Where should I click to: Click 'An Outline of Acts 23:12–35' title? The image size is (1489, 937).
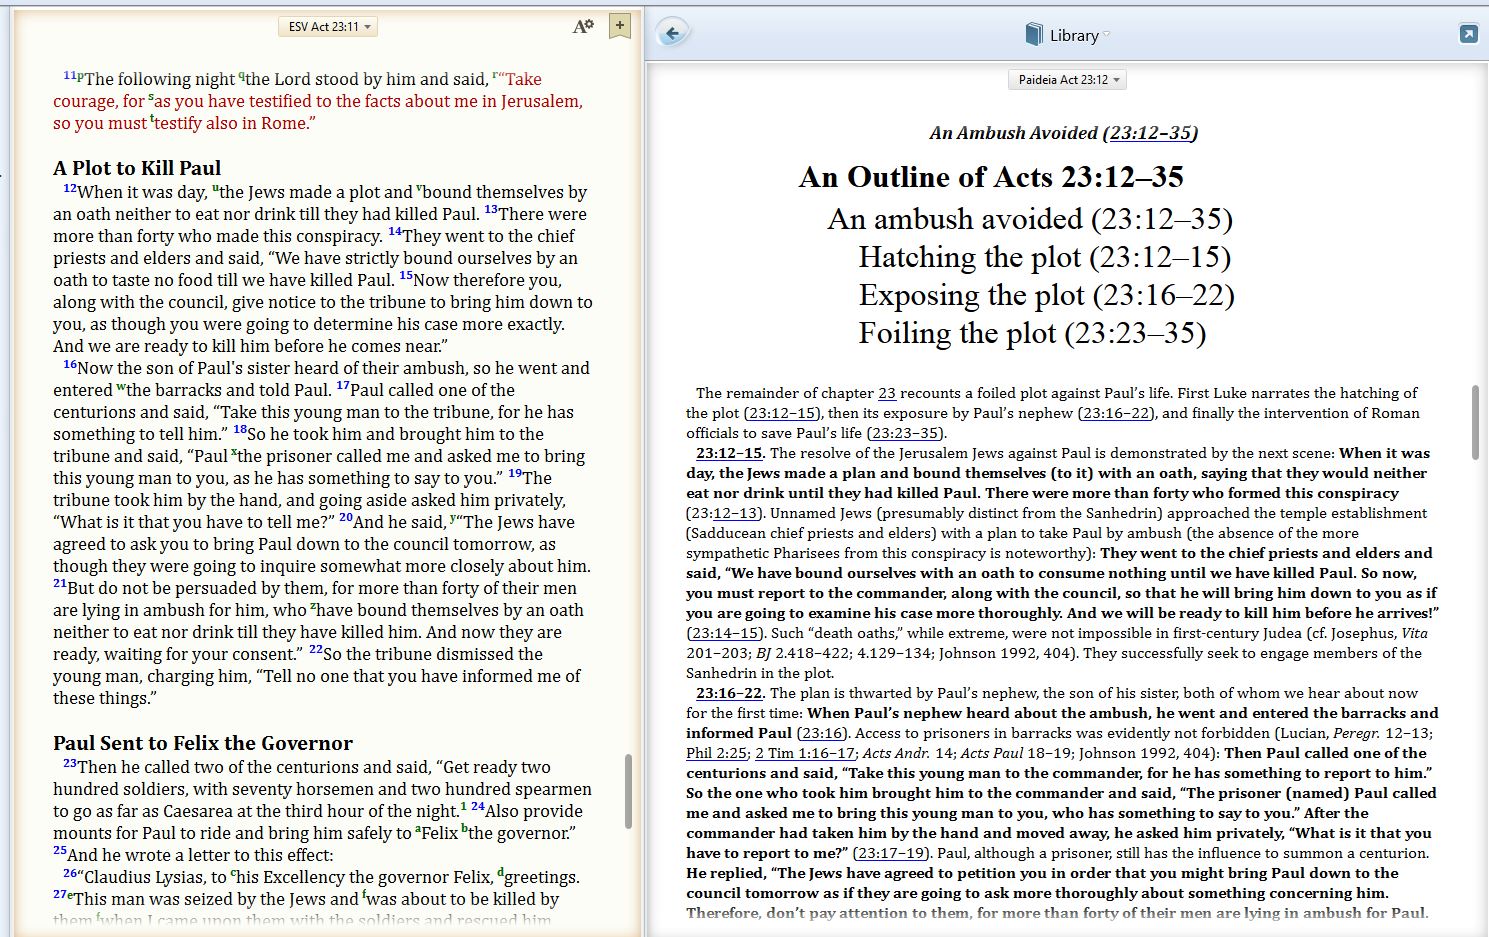(x=991, y=177)
